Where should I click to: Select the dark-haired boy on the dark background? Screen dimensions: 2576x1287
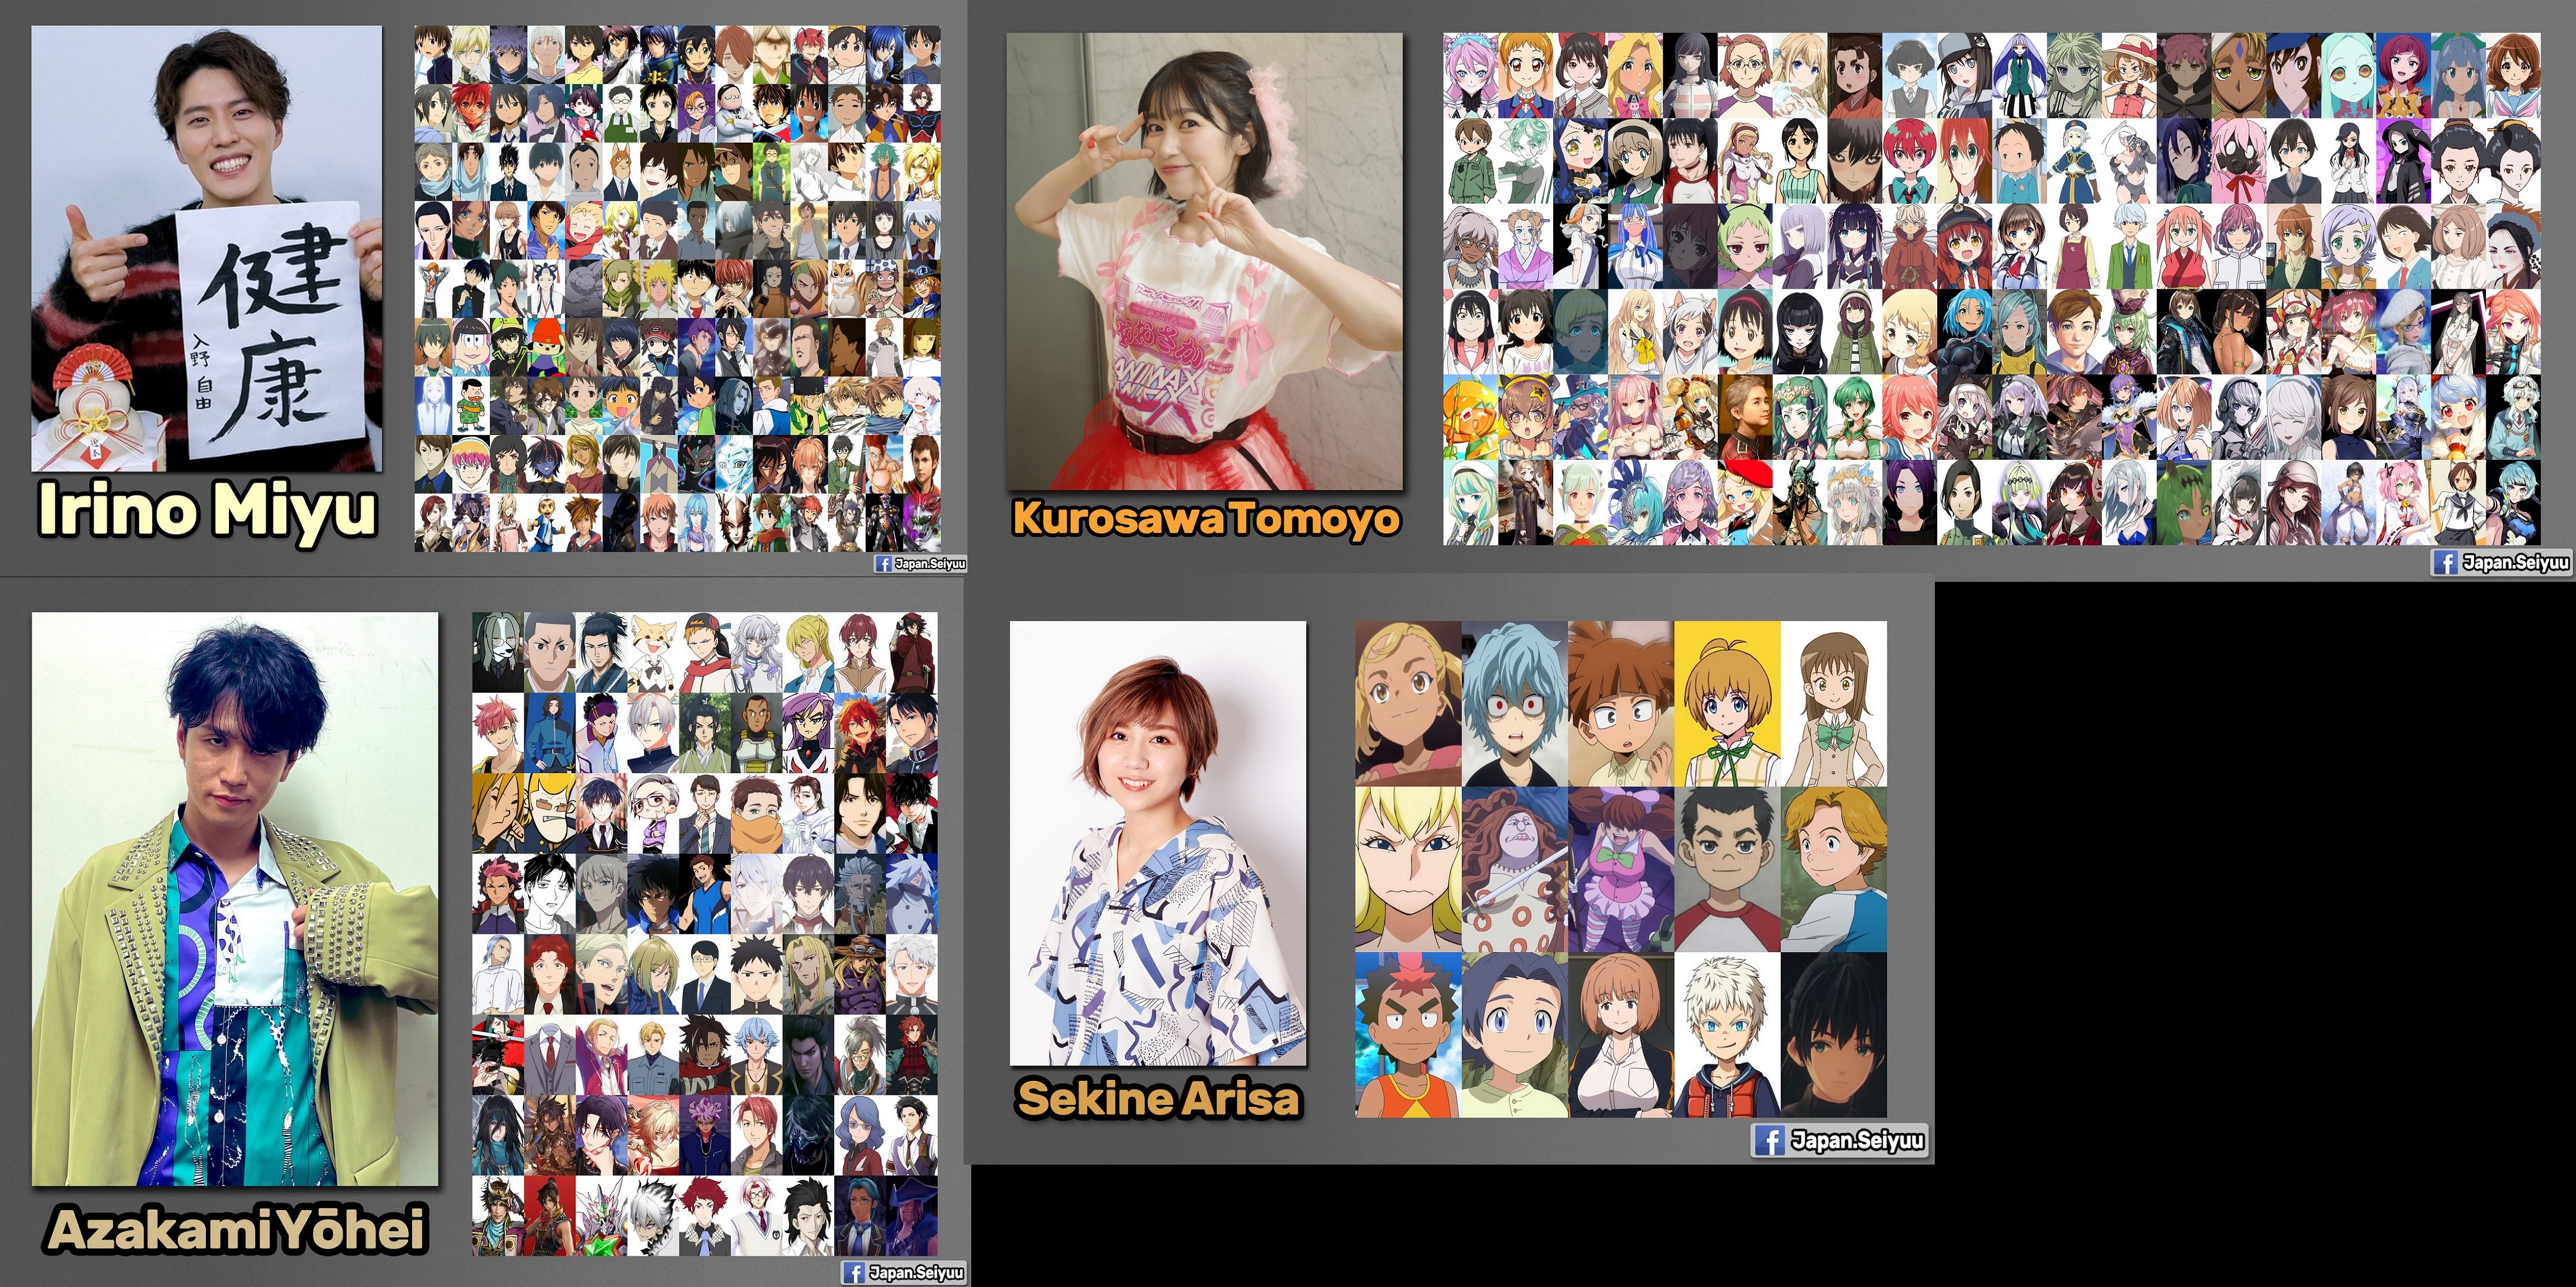[1834, 1035]
